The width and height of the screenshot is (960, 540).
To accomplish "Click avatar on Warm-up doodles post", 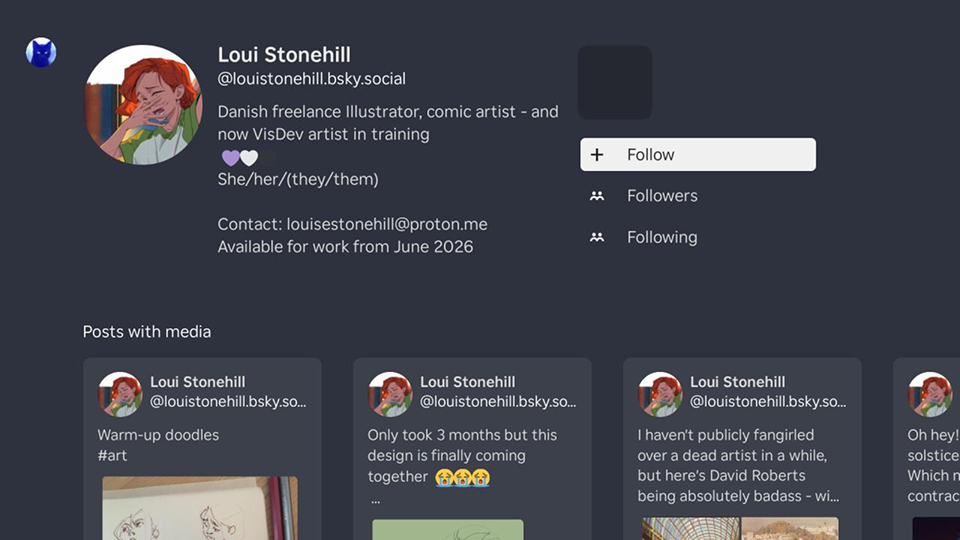I will pos(120,394).
